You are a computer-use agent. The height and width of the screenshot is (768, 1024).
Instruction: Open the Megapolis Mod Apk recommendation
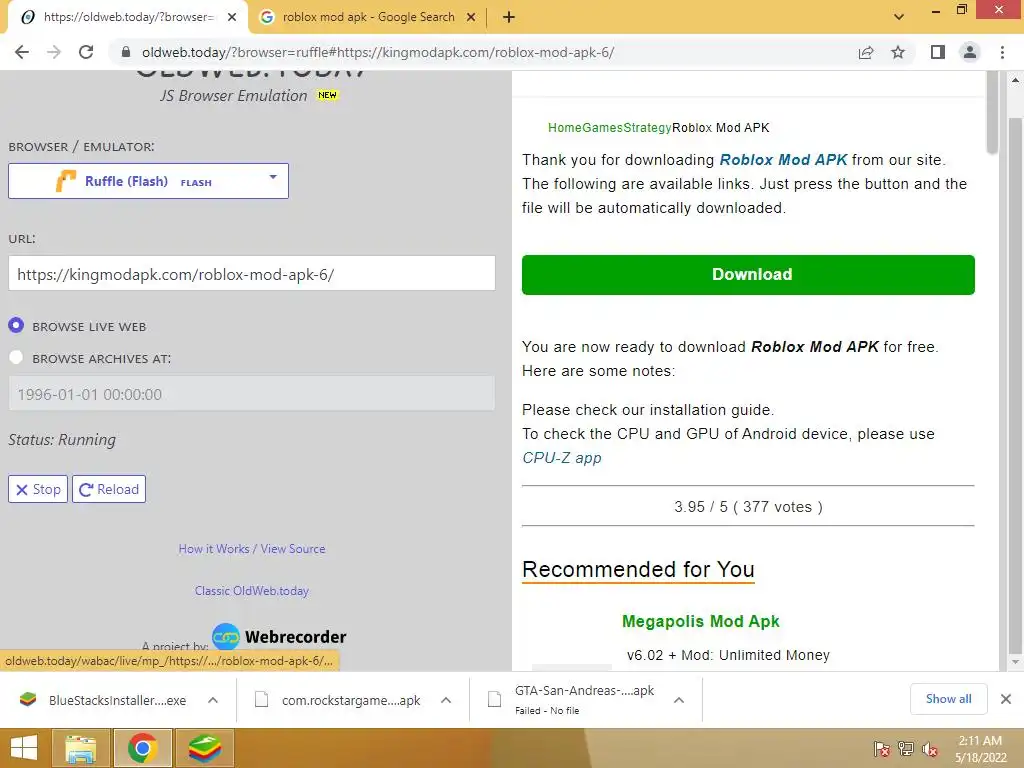coord(701,621)
